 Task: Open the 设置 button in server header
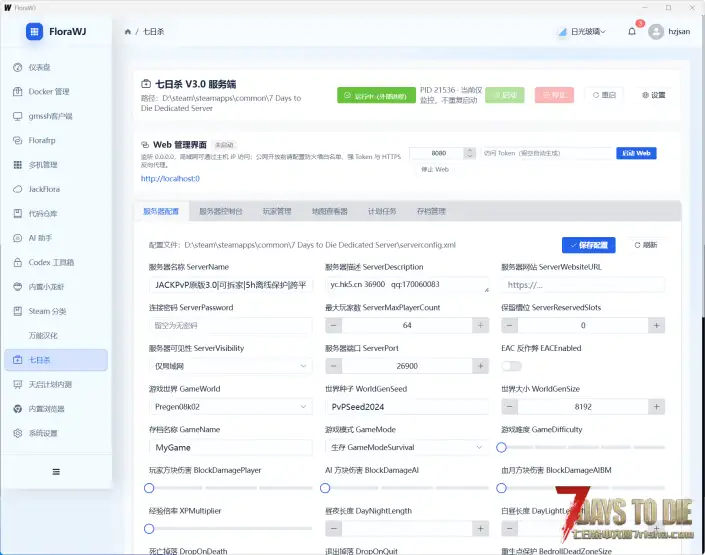tap(654, 95)
